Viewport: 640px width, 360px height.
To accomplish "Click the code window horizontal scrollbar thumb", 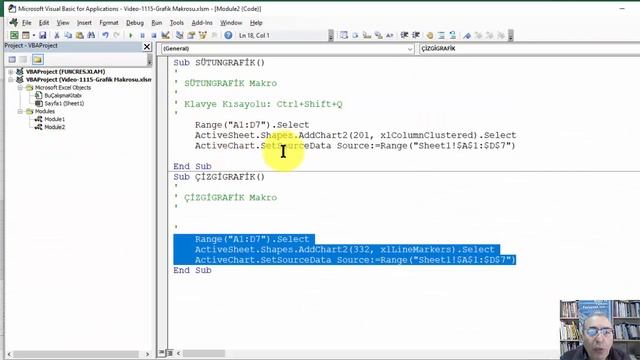I will tap(204, 353).
